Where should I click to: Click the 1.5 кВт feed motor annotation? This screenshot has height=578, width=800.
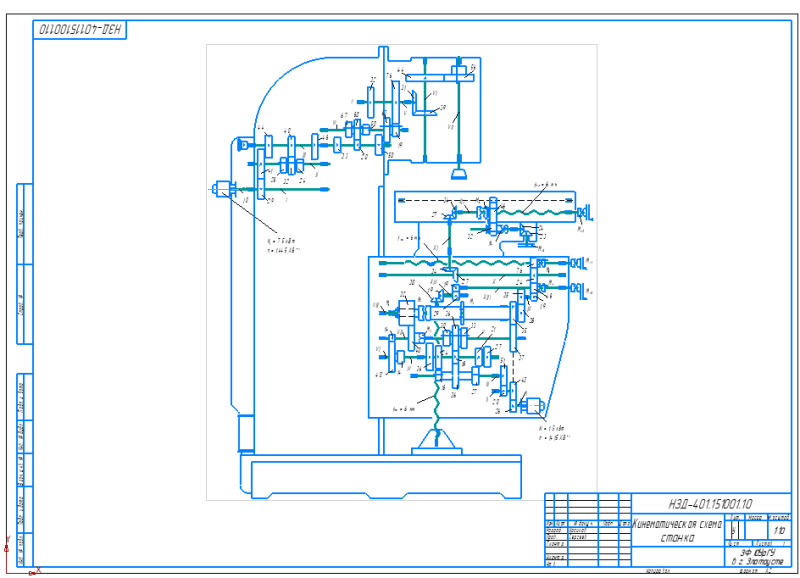(x=552, y=429)
